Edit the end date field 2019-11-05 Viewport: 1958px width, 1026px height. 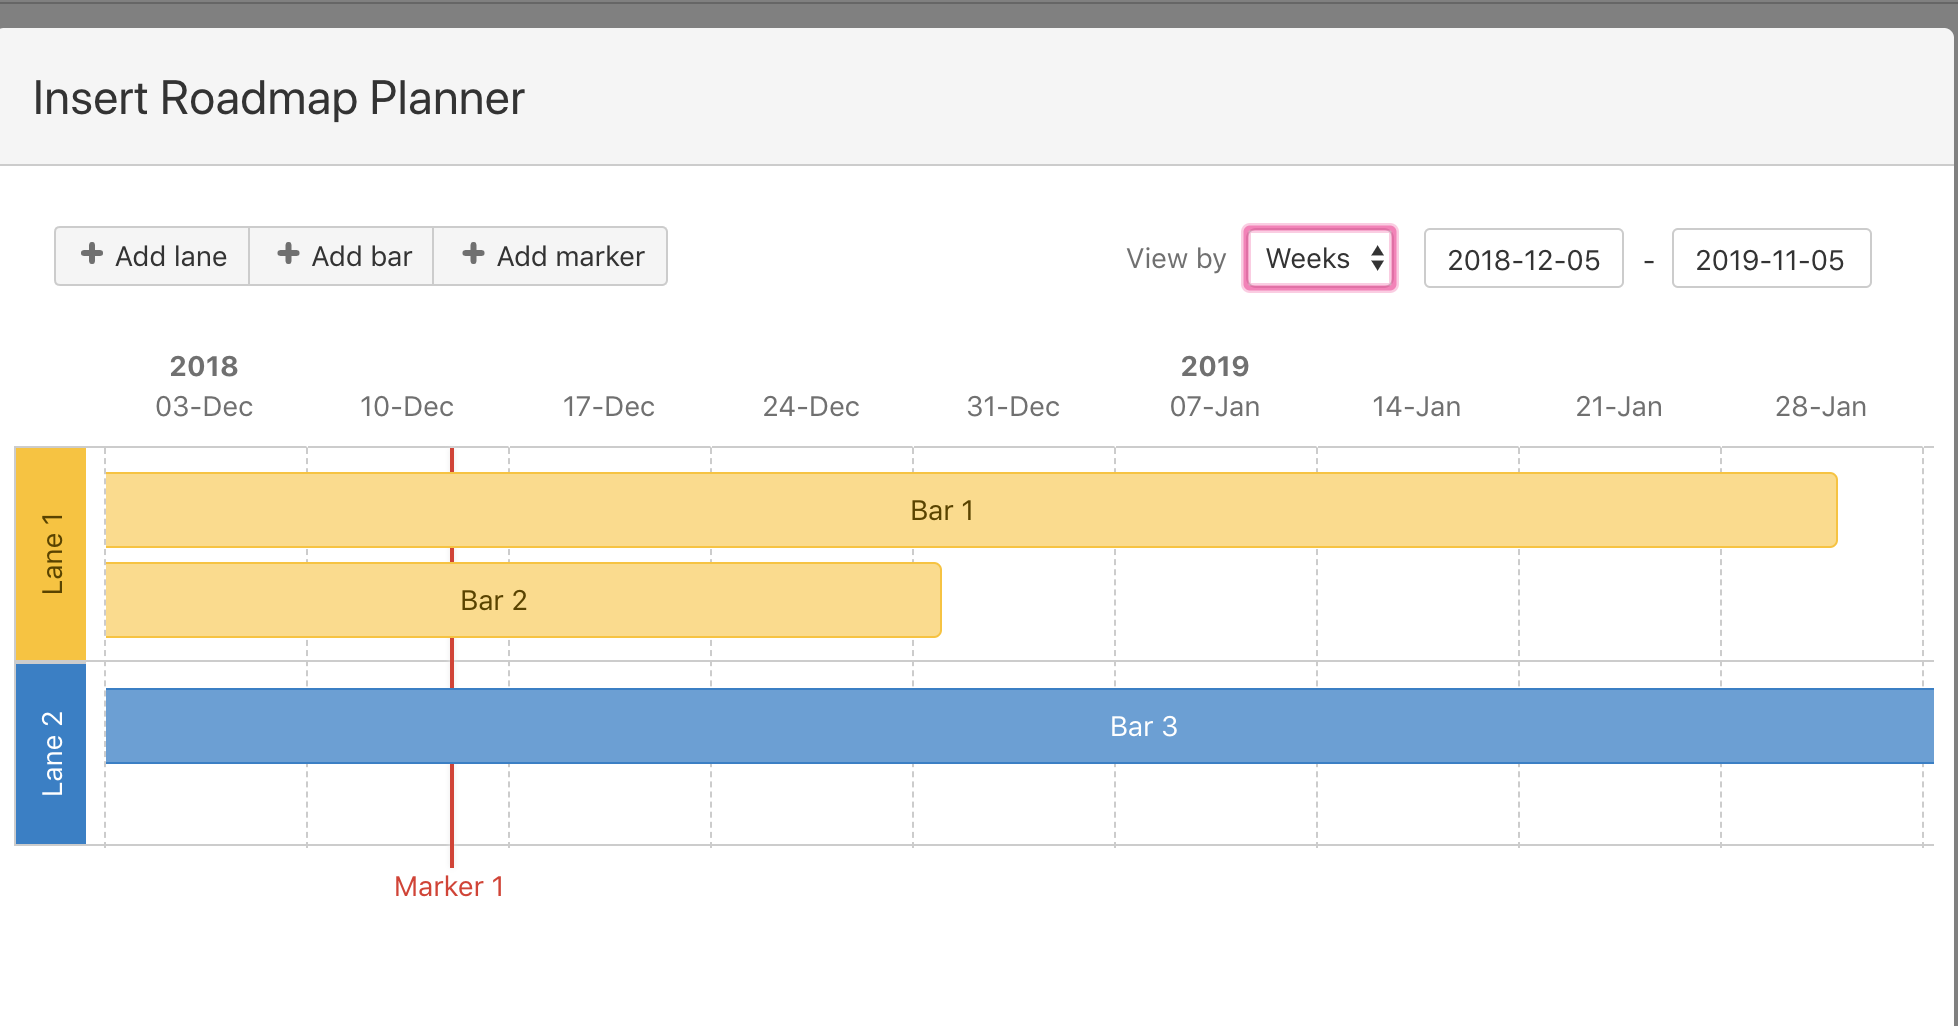click(1771, 259)
